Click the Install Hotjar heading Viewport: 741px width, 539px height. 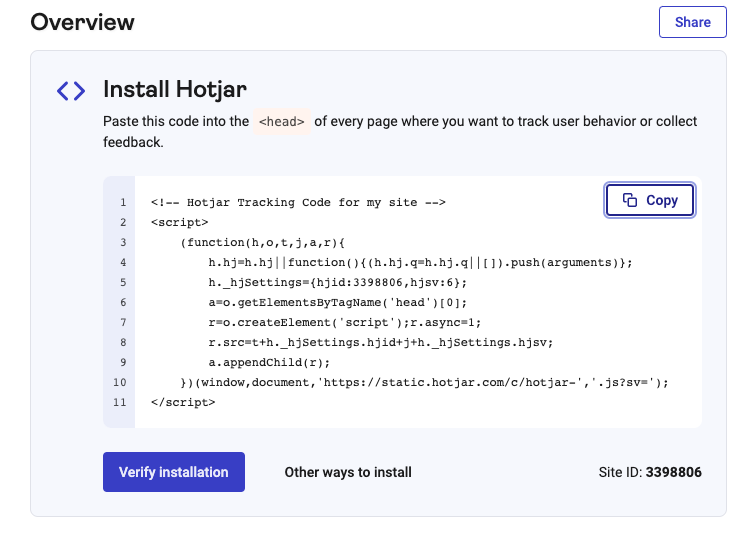(x=175, y=89)
